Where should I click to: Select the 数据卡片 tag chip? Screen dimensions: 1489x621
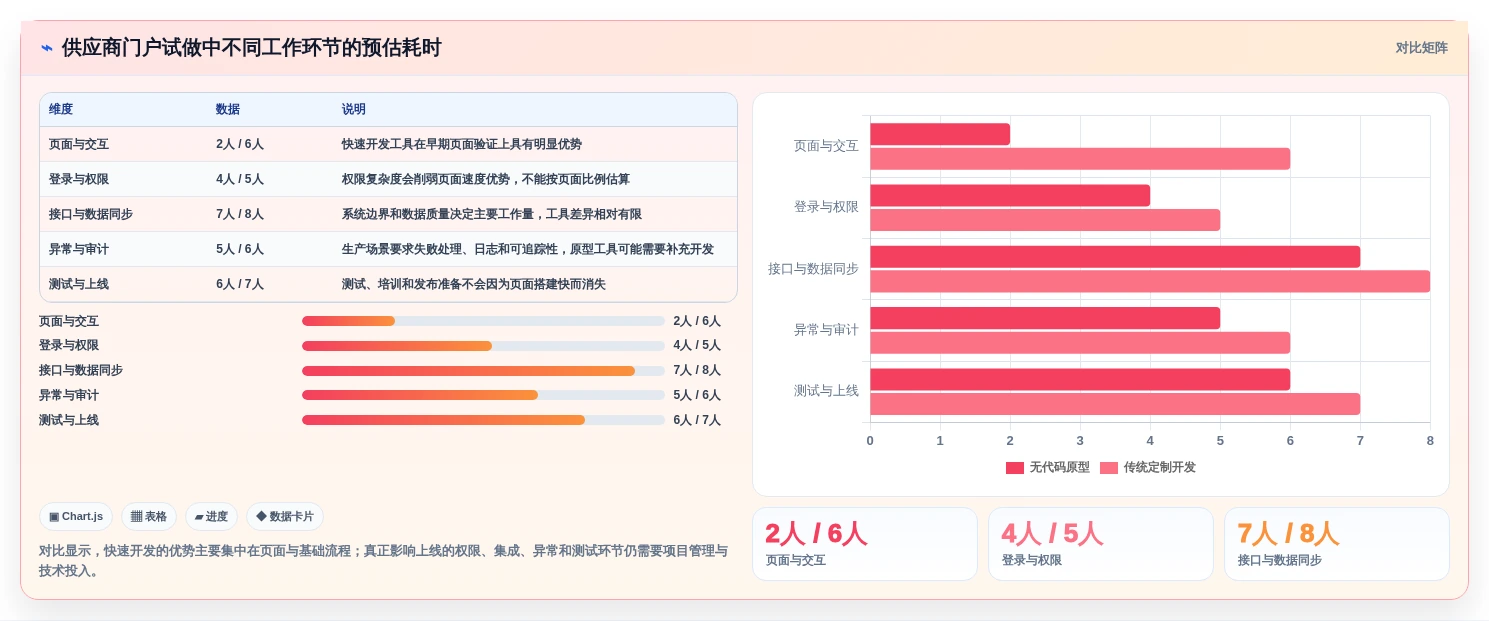pyautogui.click(x=285, y=517)
